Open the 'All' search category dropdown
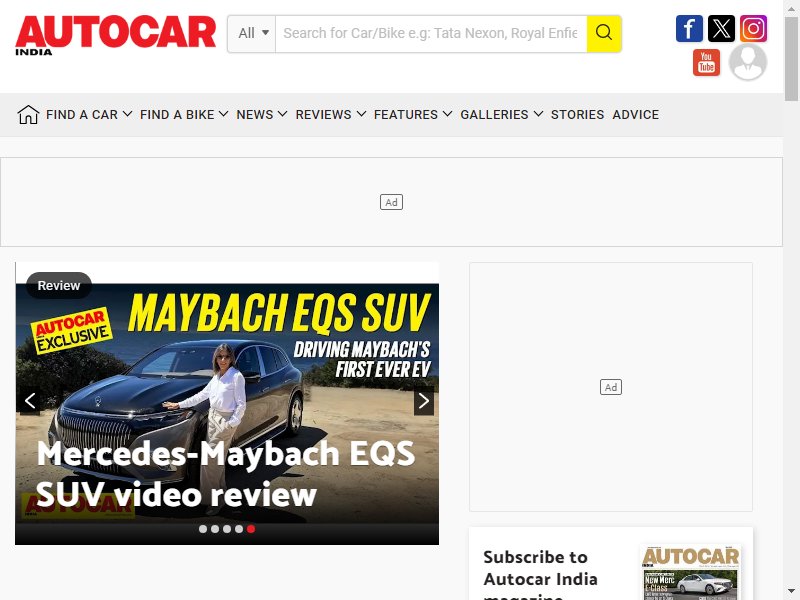The height and width of the screenshot is (600, 800). pos(252,34)
